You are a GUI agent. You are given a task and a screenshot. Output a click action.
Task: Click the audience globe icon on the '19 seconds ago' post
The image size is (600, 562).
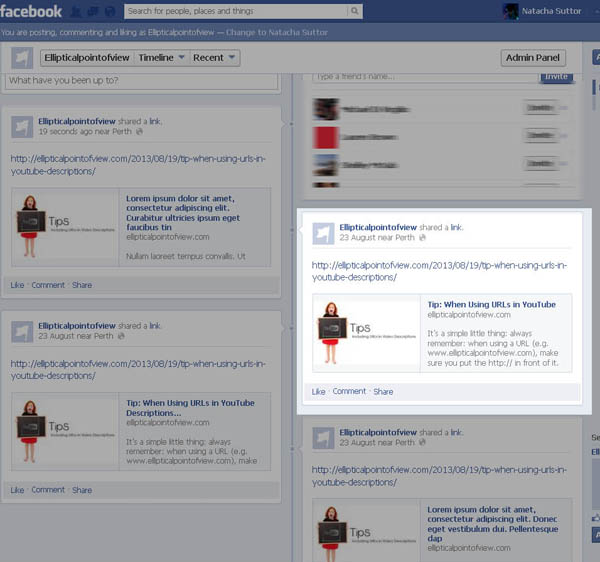139,131
